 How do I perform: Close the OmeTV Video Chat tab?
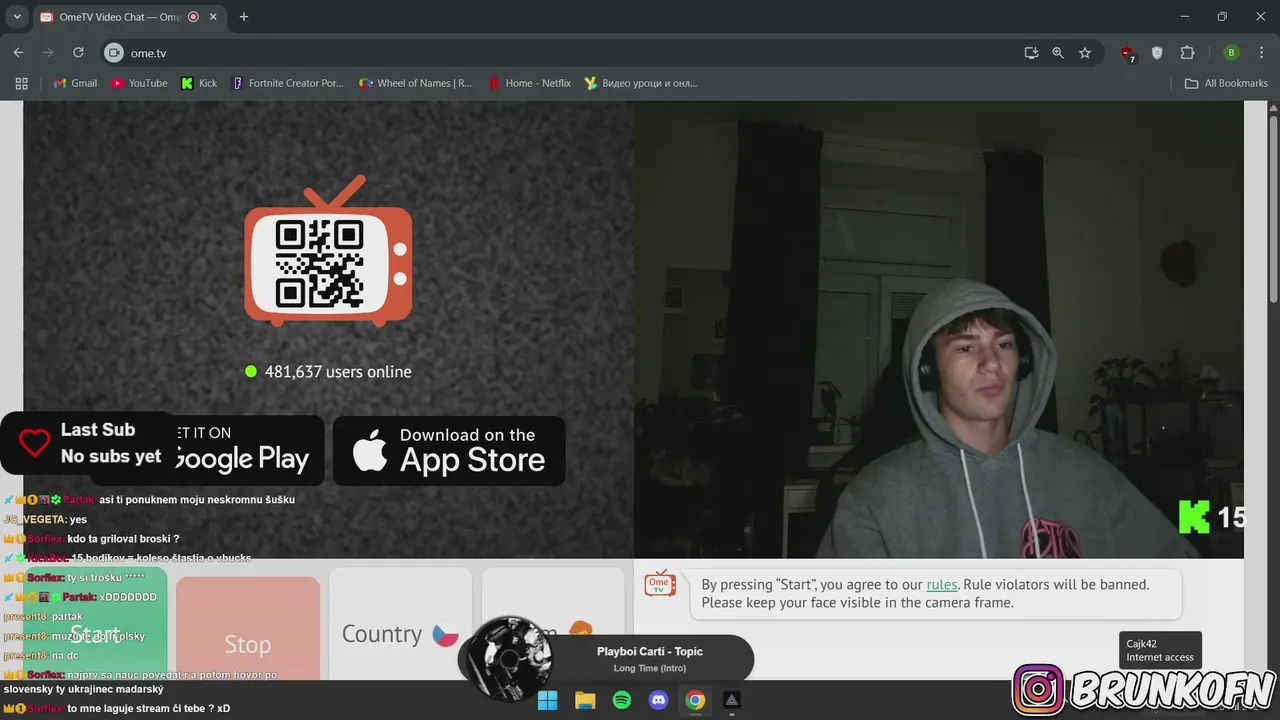point(213,17)
